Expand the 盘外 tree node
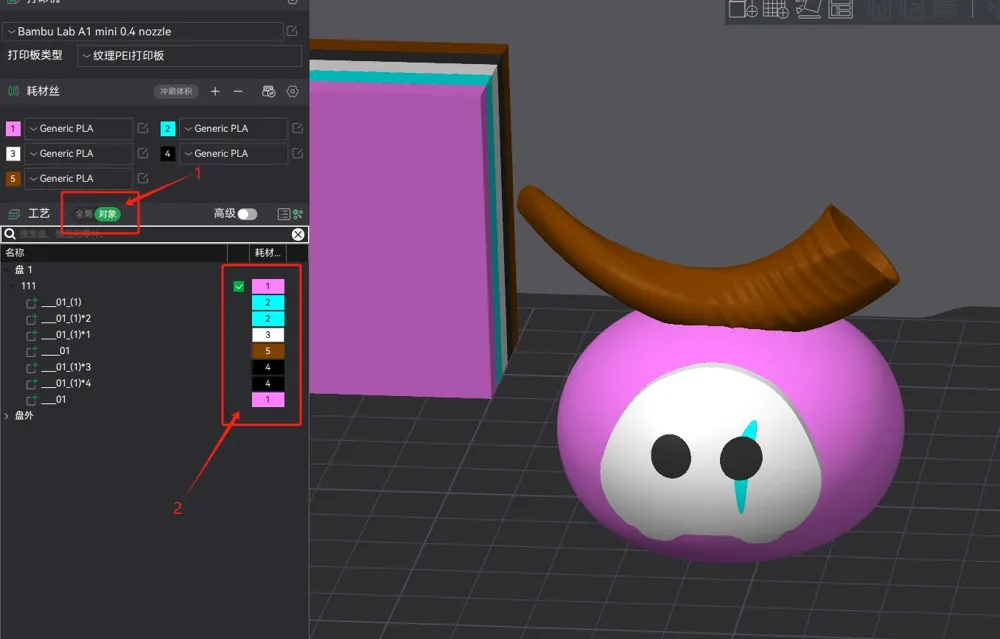The height and width of the screenshot is (639, 1000). 6,416
